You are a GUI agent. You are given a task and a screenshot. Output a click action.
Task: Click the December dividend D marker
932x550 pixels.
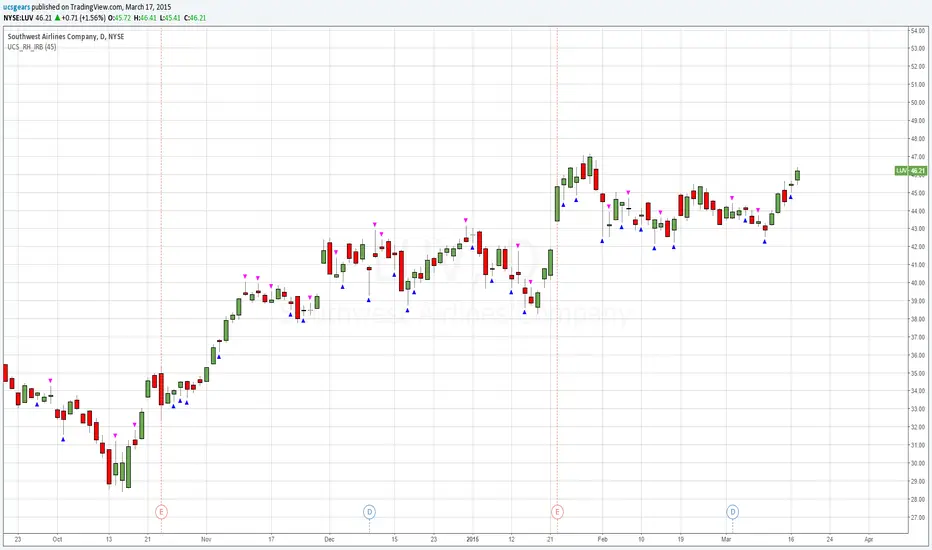369,511
